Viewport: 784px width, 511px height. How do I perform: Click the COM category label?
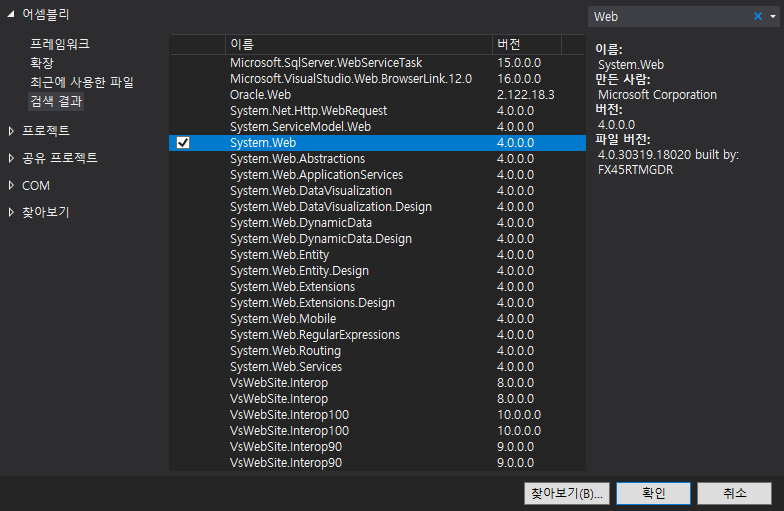click(36, 186)
